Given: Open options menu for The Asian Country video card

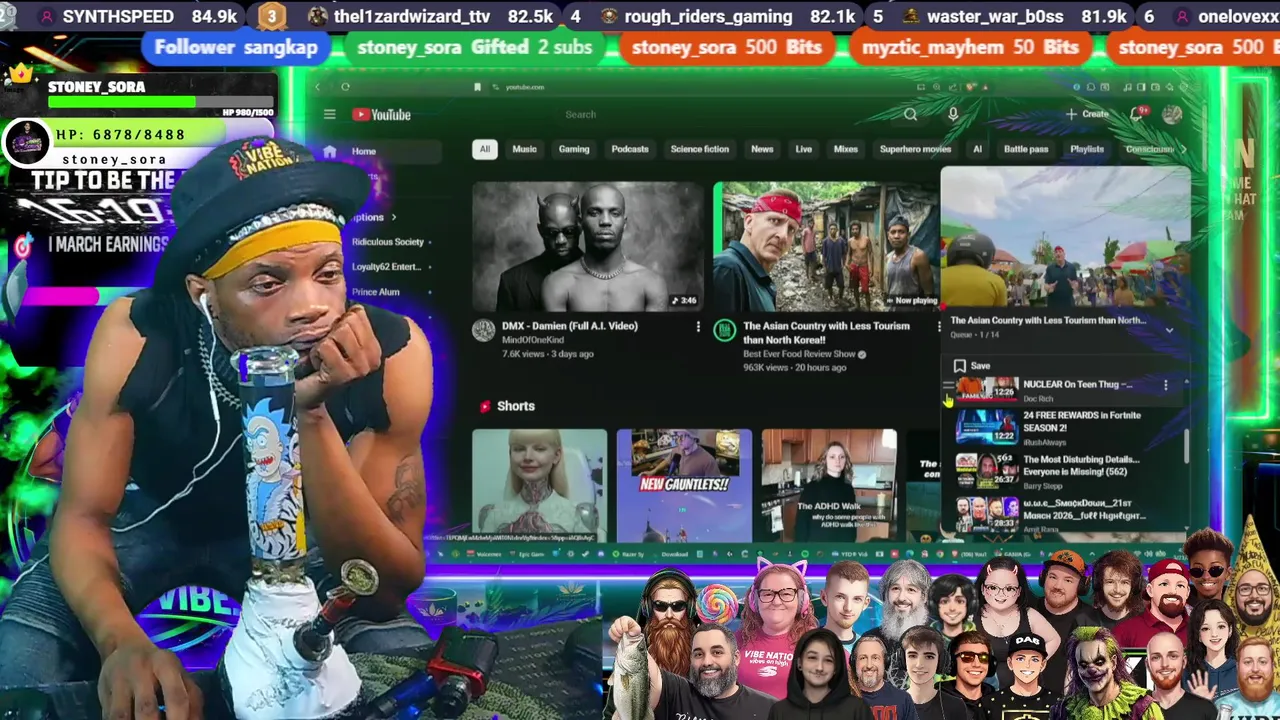Looking at the screenshot, I should click(938, 326).
